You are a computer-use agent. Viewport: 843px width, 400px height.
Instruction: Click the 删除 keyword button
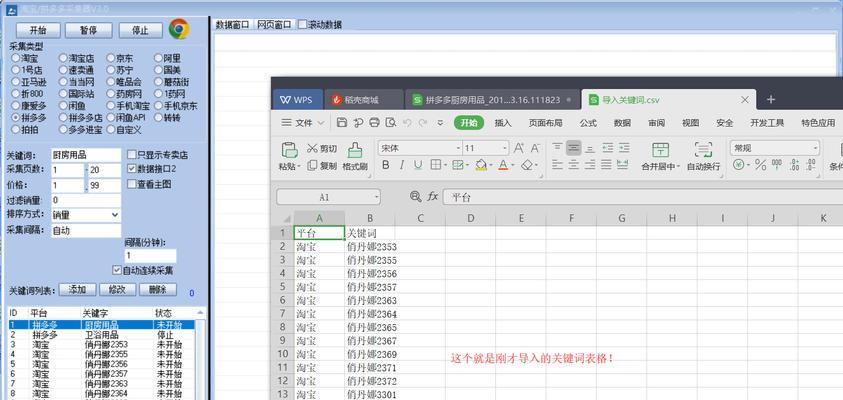[x=158, y=290]
